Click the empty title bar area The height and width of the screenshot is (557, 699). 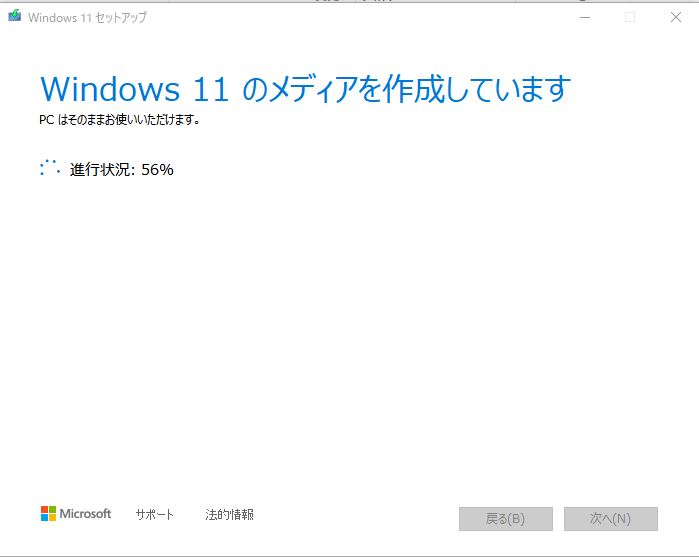pos(357,17)
